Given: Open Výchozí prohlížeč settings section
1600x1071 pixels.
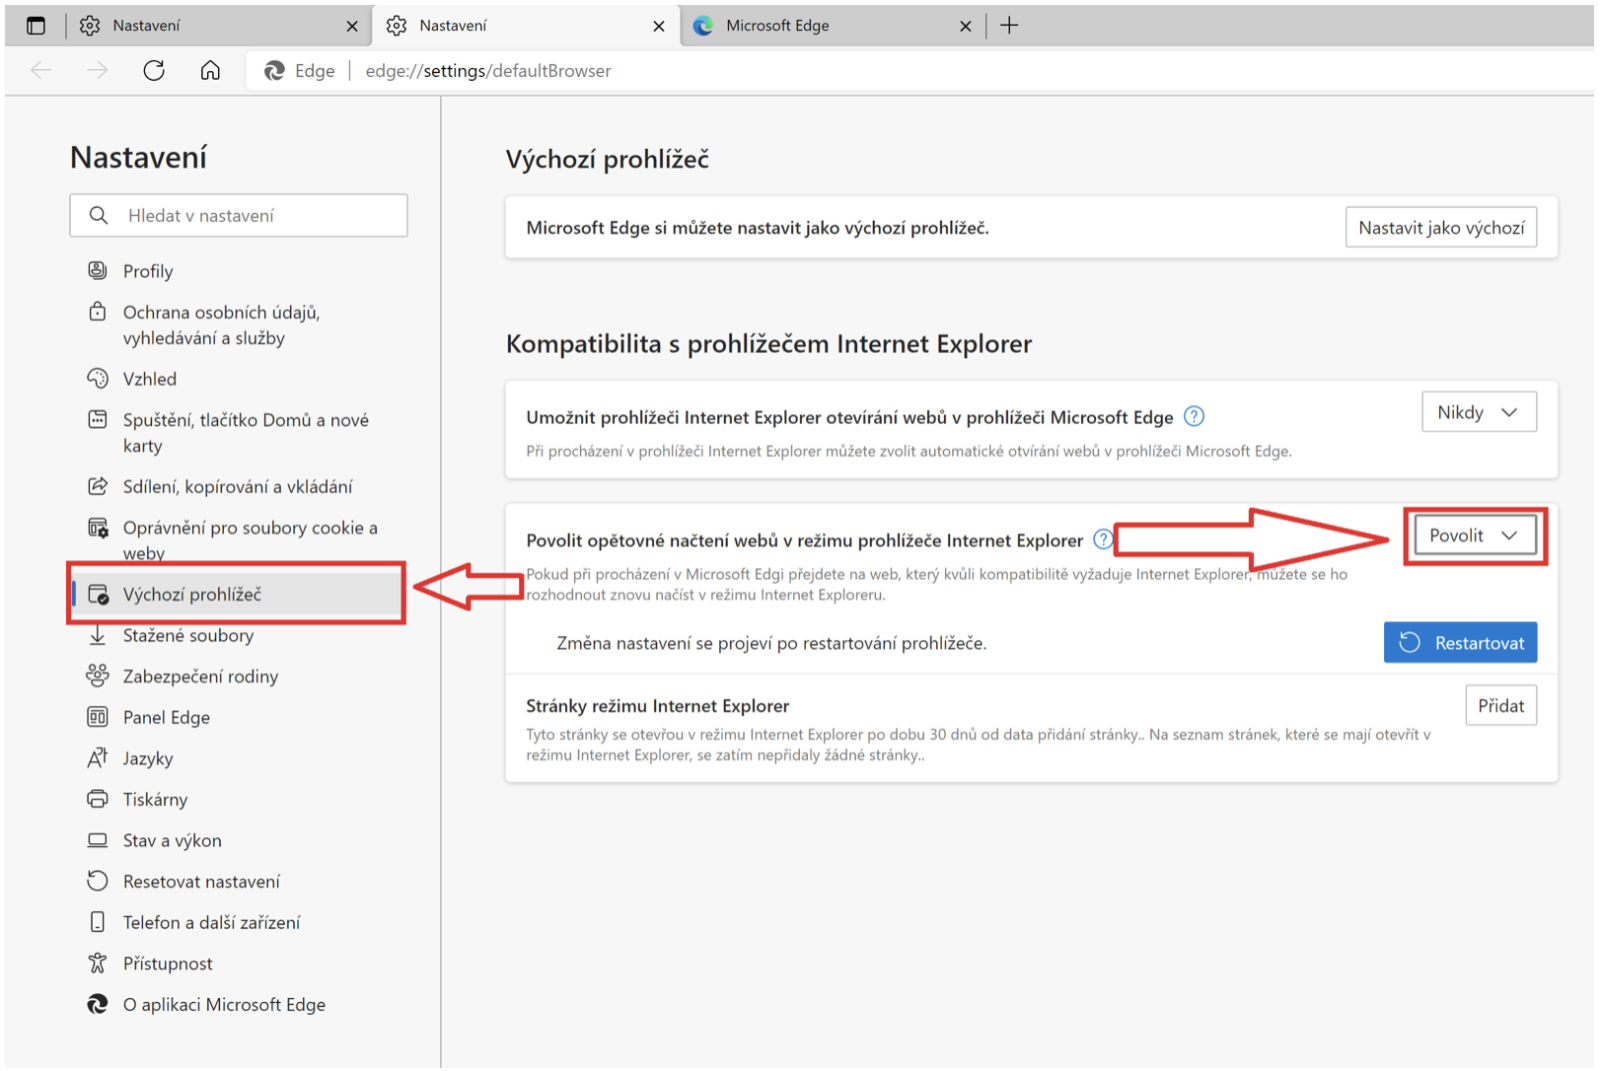Looking at the screenshot, I should [237, 594].
